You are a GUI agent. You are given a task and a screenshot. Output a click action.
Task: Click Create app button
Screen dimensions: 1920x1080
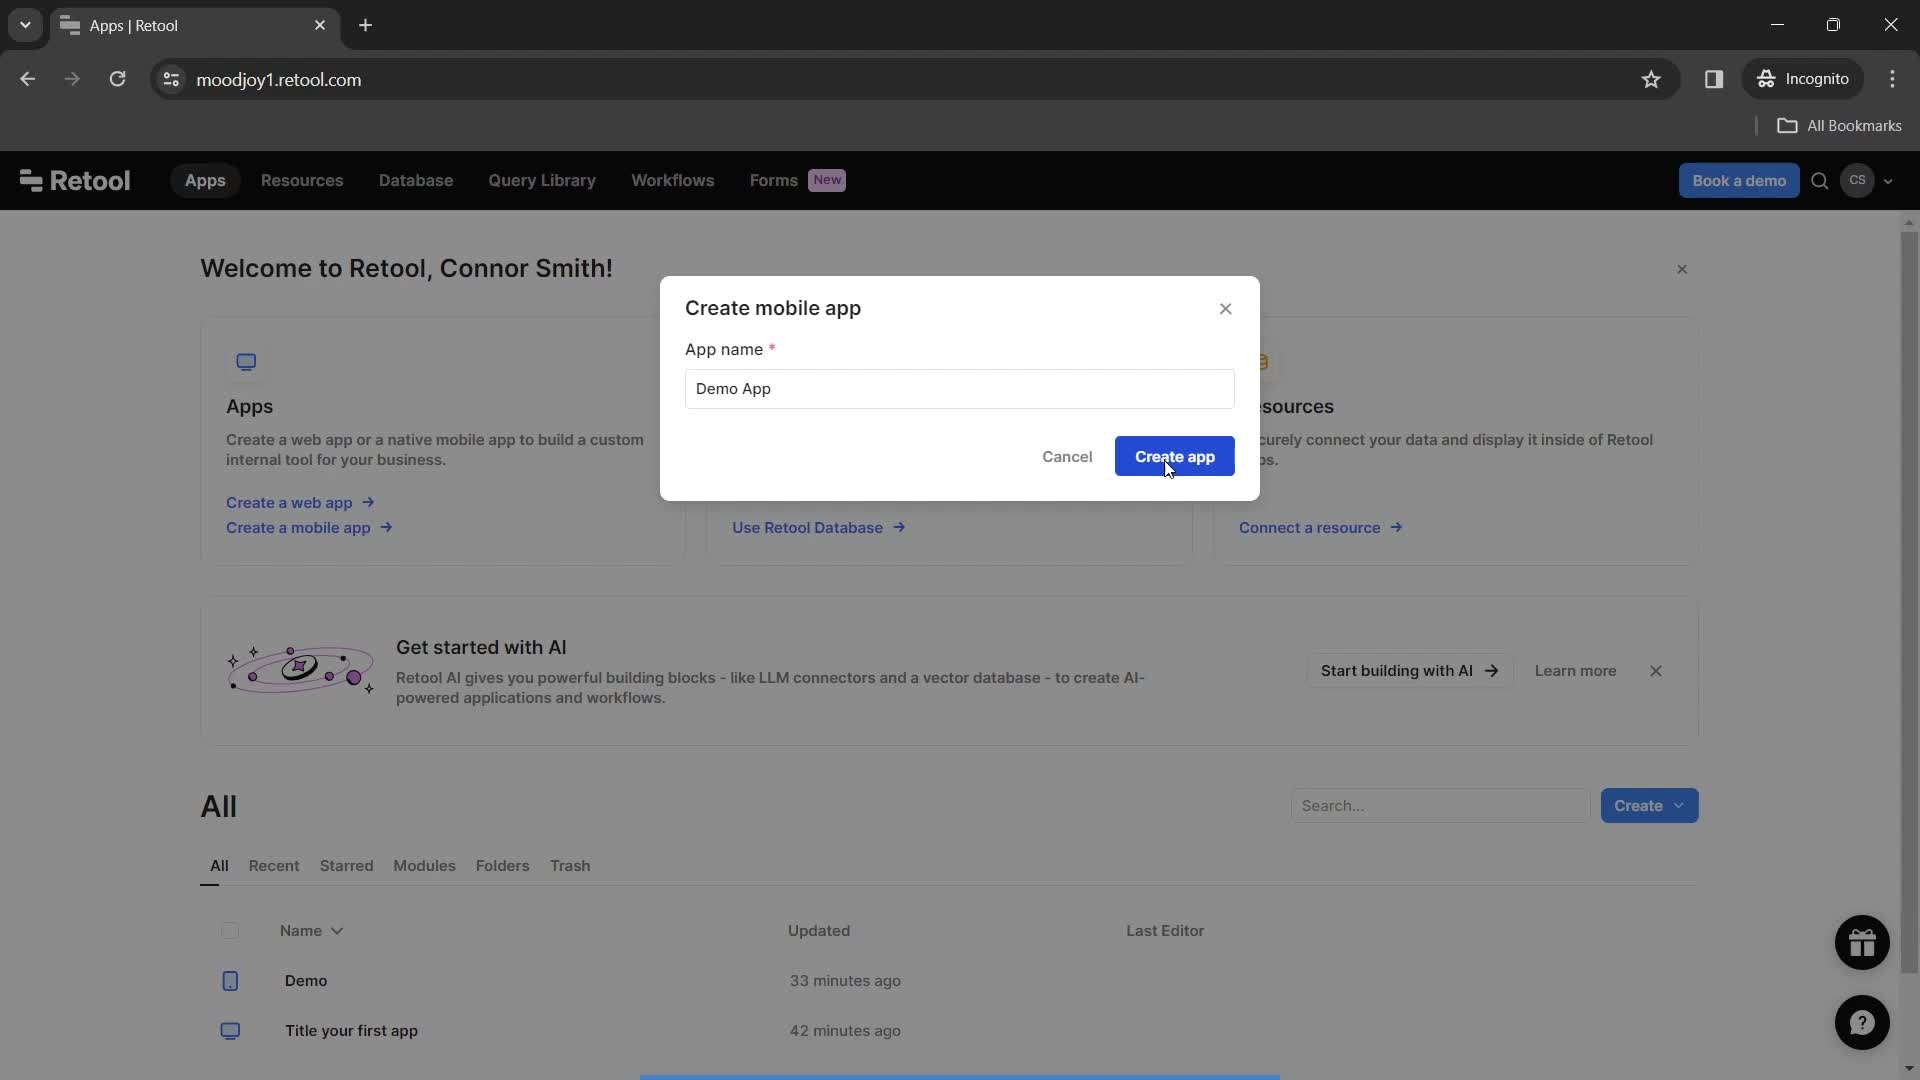1172,455
